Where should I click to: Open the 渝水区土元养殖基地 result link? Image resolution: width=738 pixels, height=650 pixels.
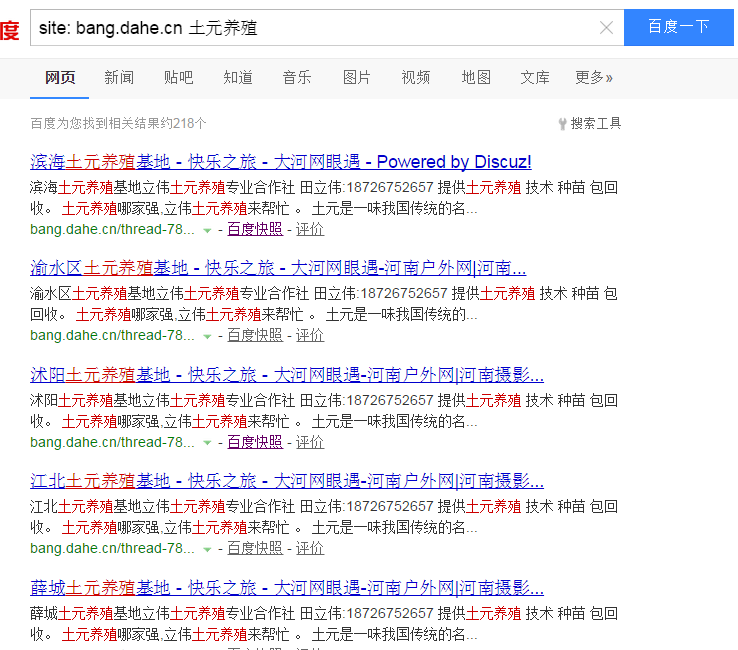tap(278, 268)
